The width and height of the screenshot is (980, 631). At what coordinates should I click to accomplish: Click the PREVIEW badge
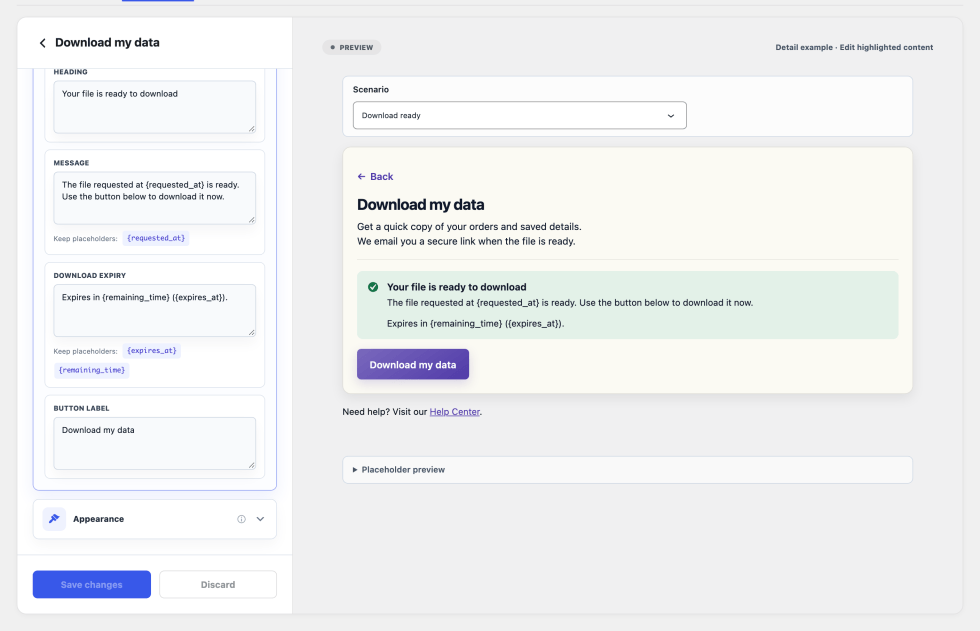(352, 47)
